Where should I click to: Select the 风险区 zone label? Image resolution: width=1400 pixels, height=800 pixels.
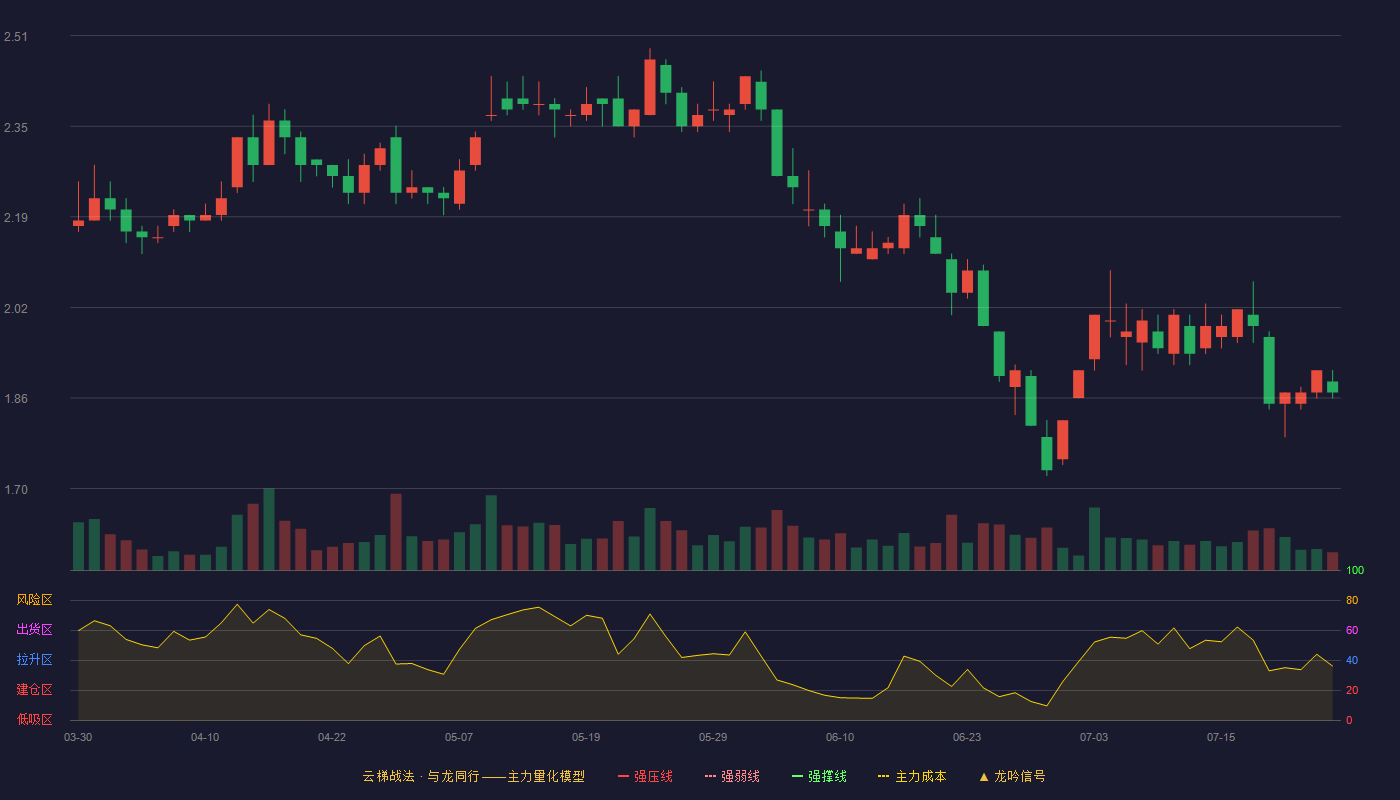[x=34, y=600]
